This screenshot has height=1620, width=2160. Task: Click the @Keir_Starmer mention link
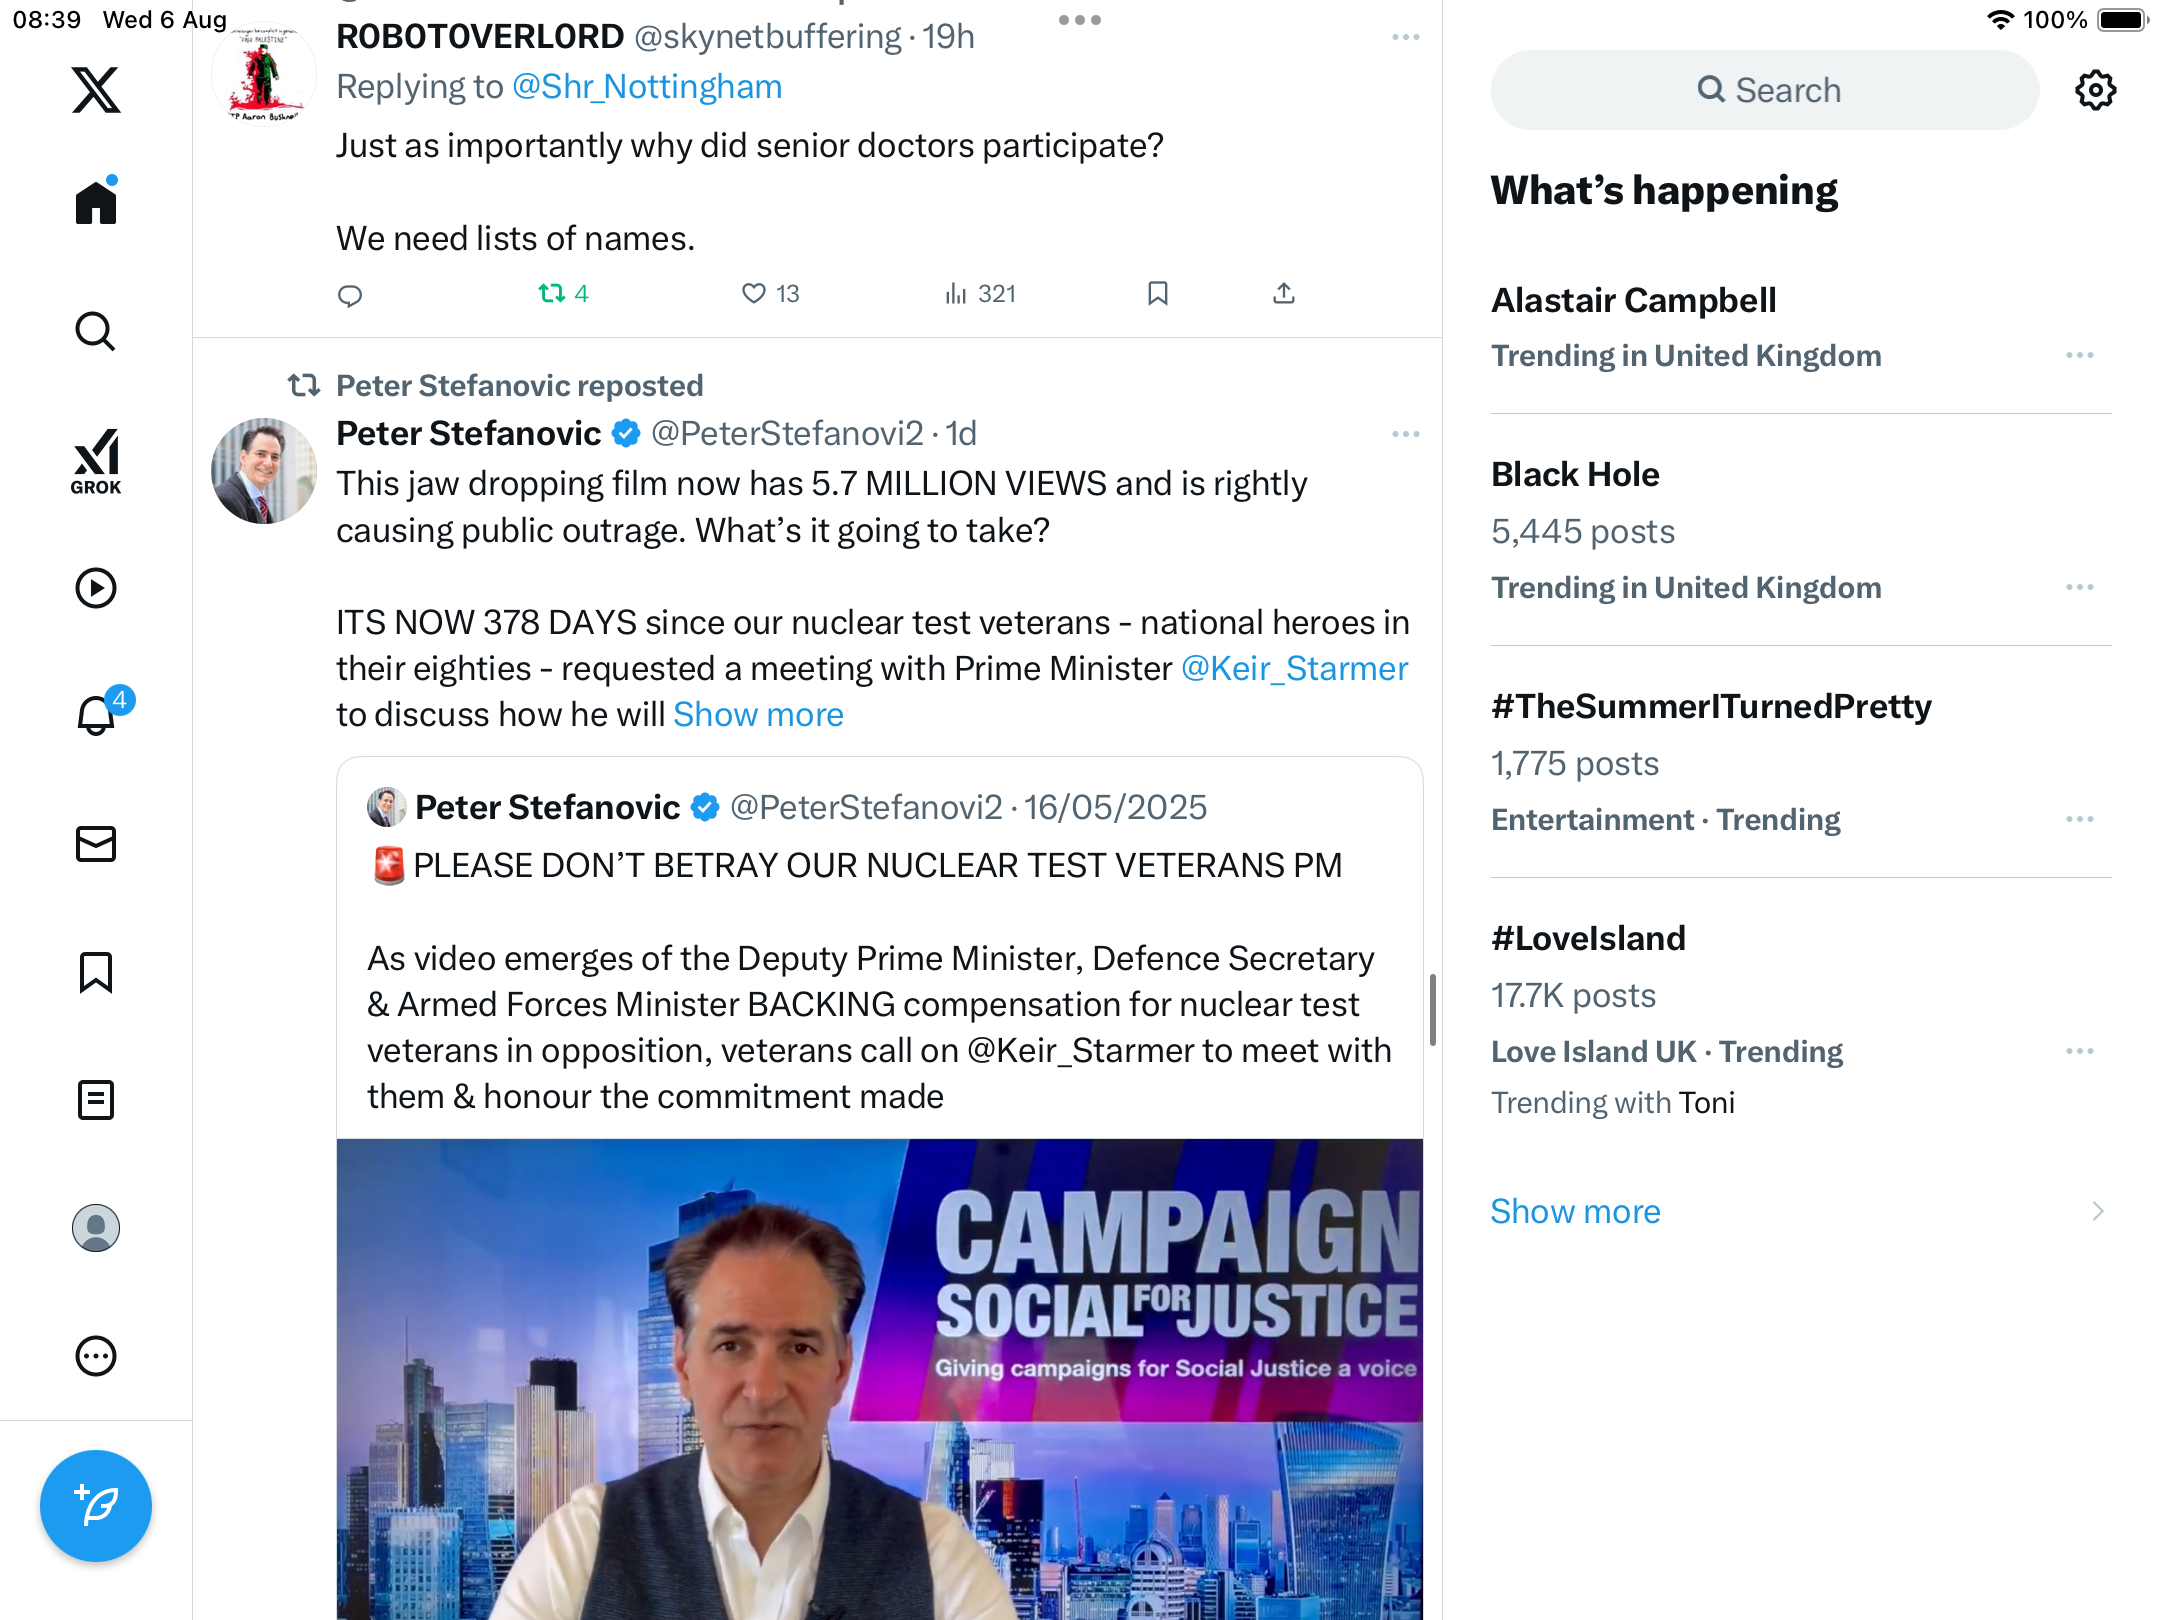[1294, 668]
